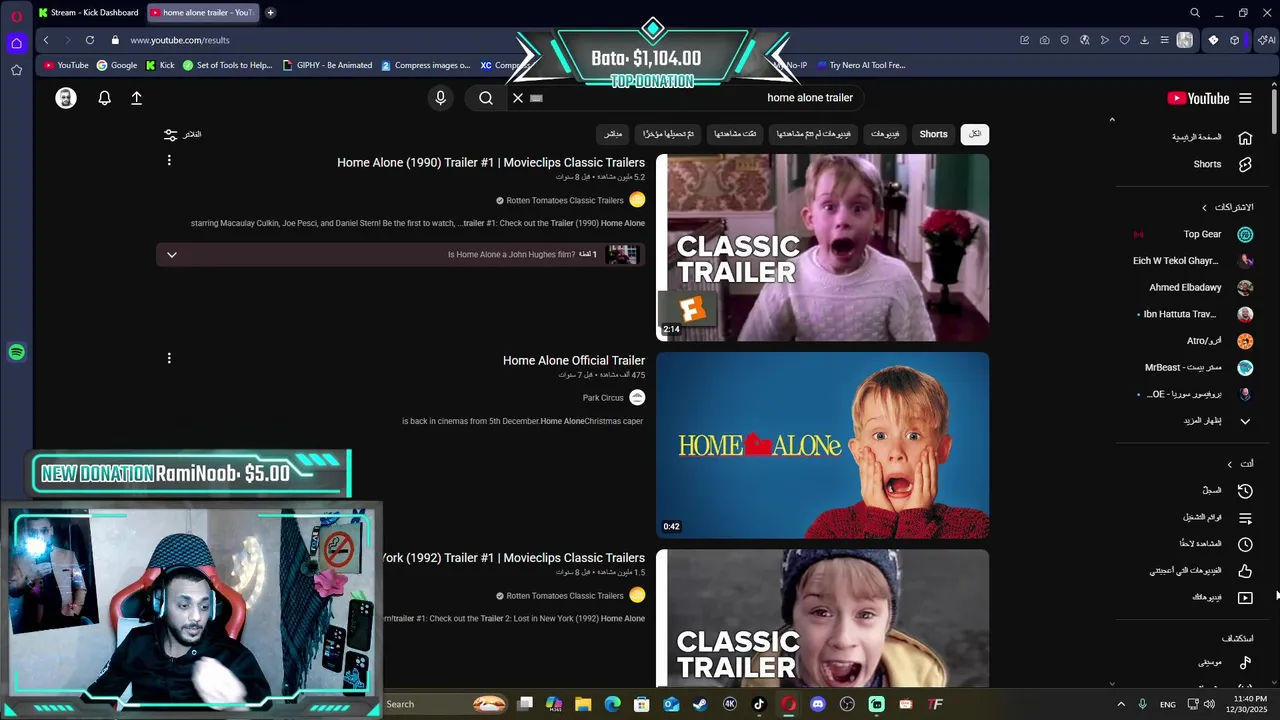The width and height of the screenshot is (1280, 720).
Task: Play the Home Alone 1990 Classic Trailer thumbnail
Action: pos(822,247)
